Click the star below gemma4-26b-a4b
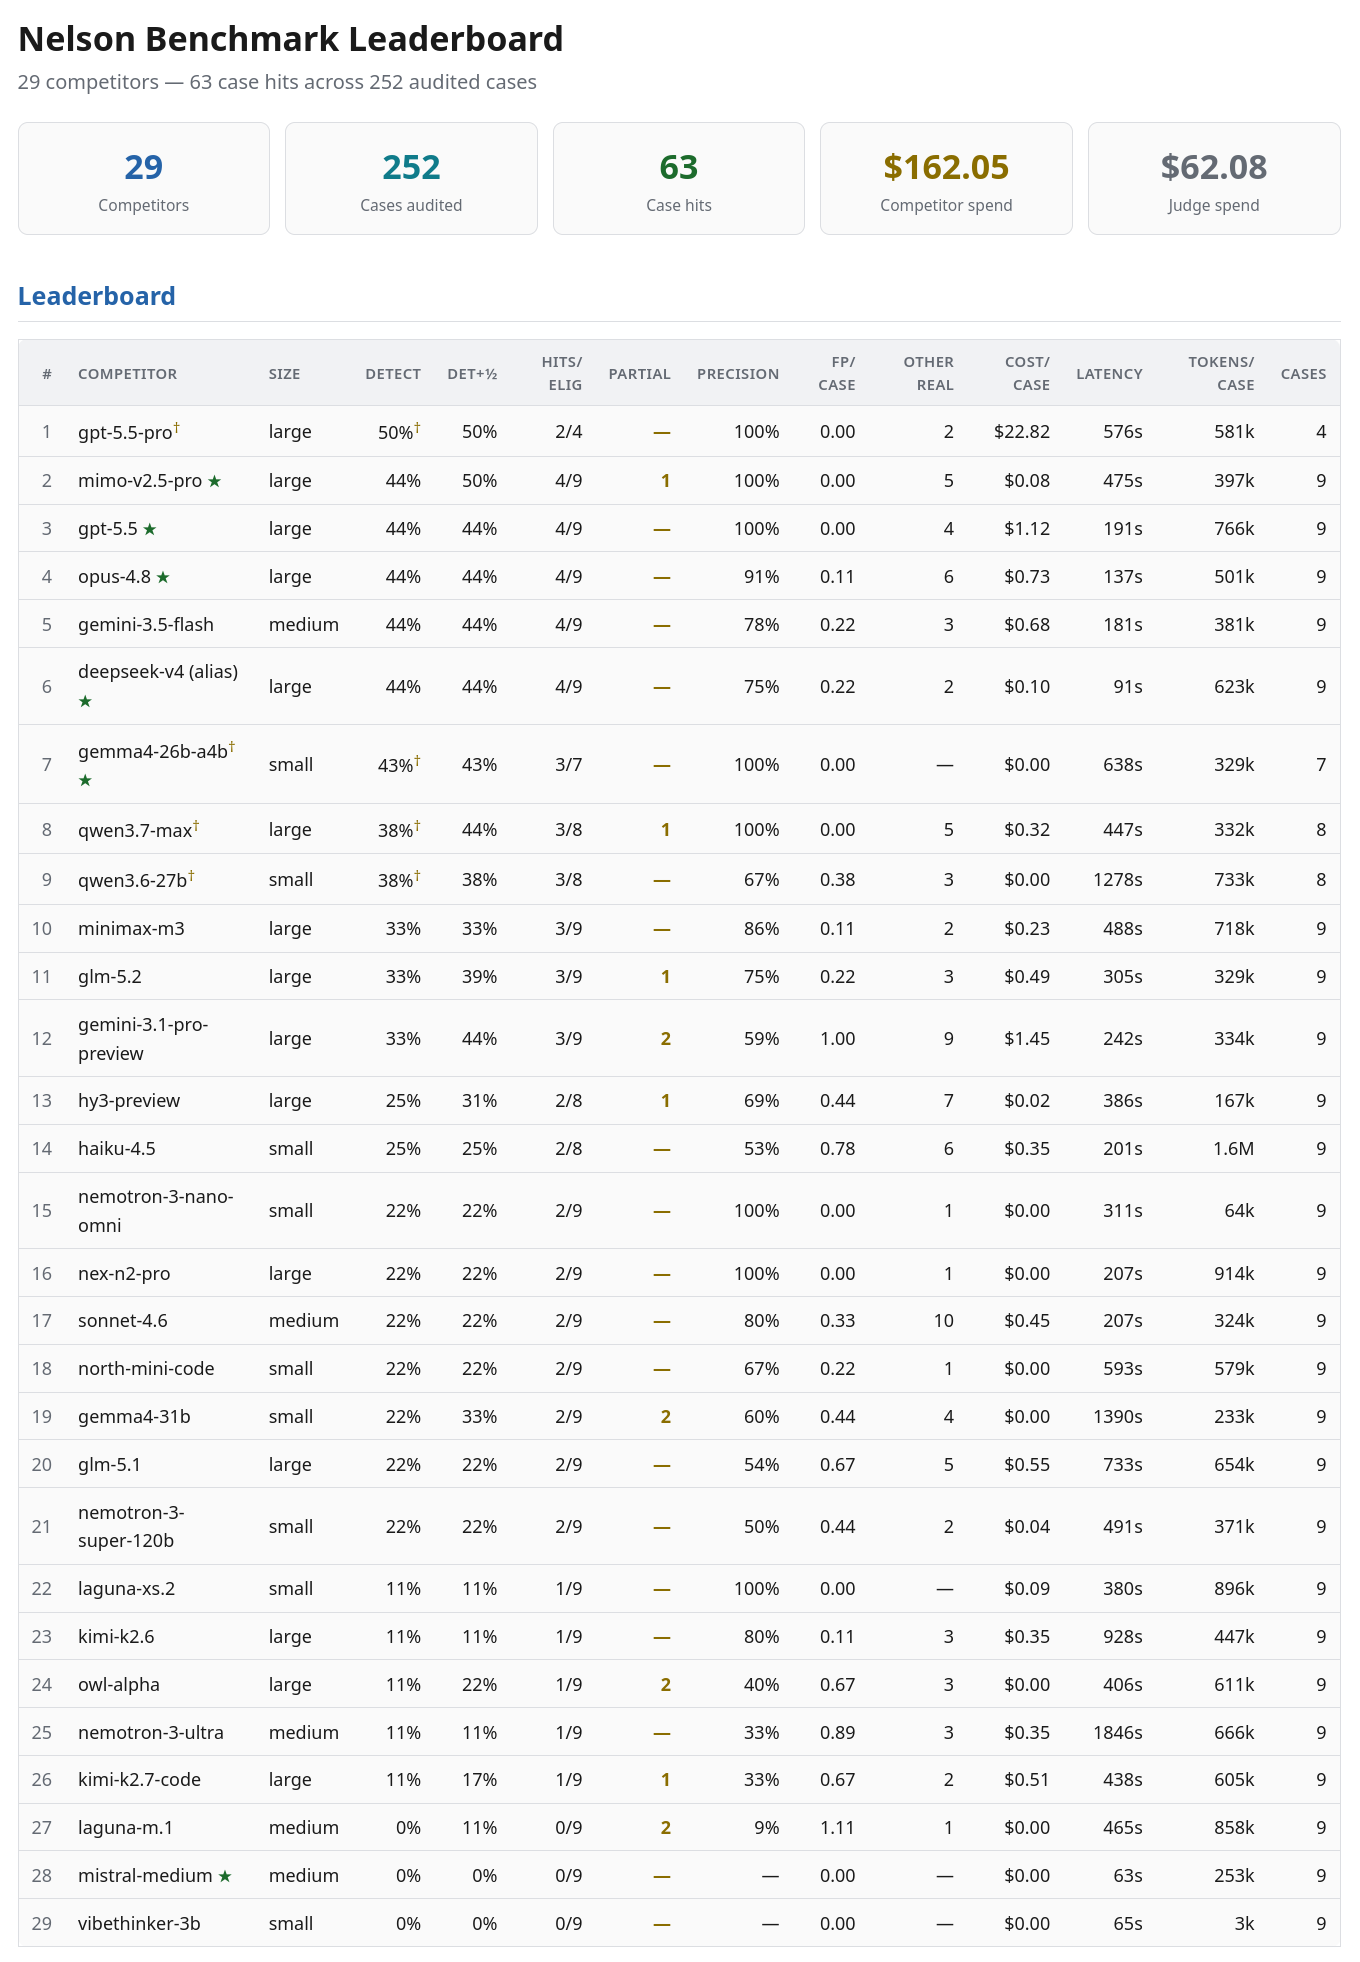1360x1962 pixels. pos(85,779)
